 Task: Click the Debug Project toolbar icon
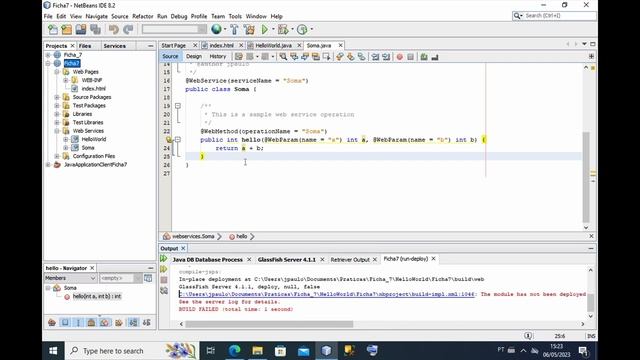point(282,29)
